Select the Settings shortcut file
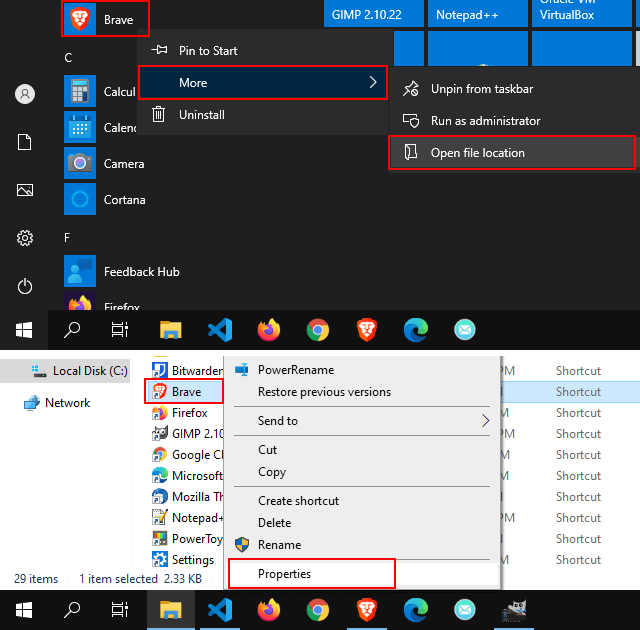This screenshot has height=630, width=640. 183,560
